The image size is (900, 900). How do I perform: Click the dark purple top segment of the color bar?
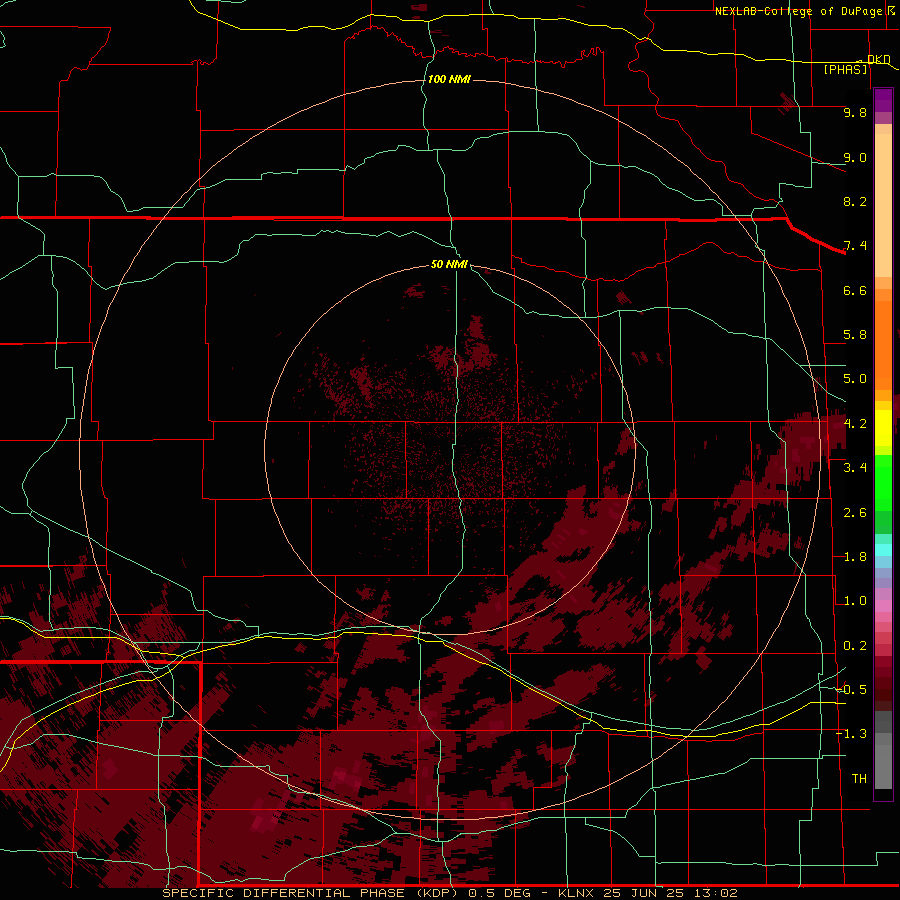click(883, 100)
